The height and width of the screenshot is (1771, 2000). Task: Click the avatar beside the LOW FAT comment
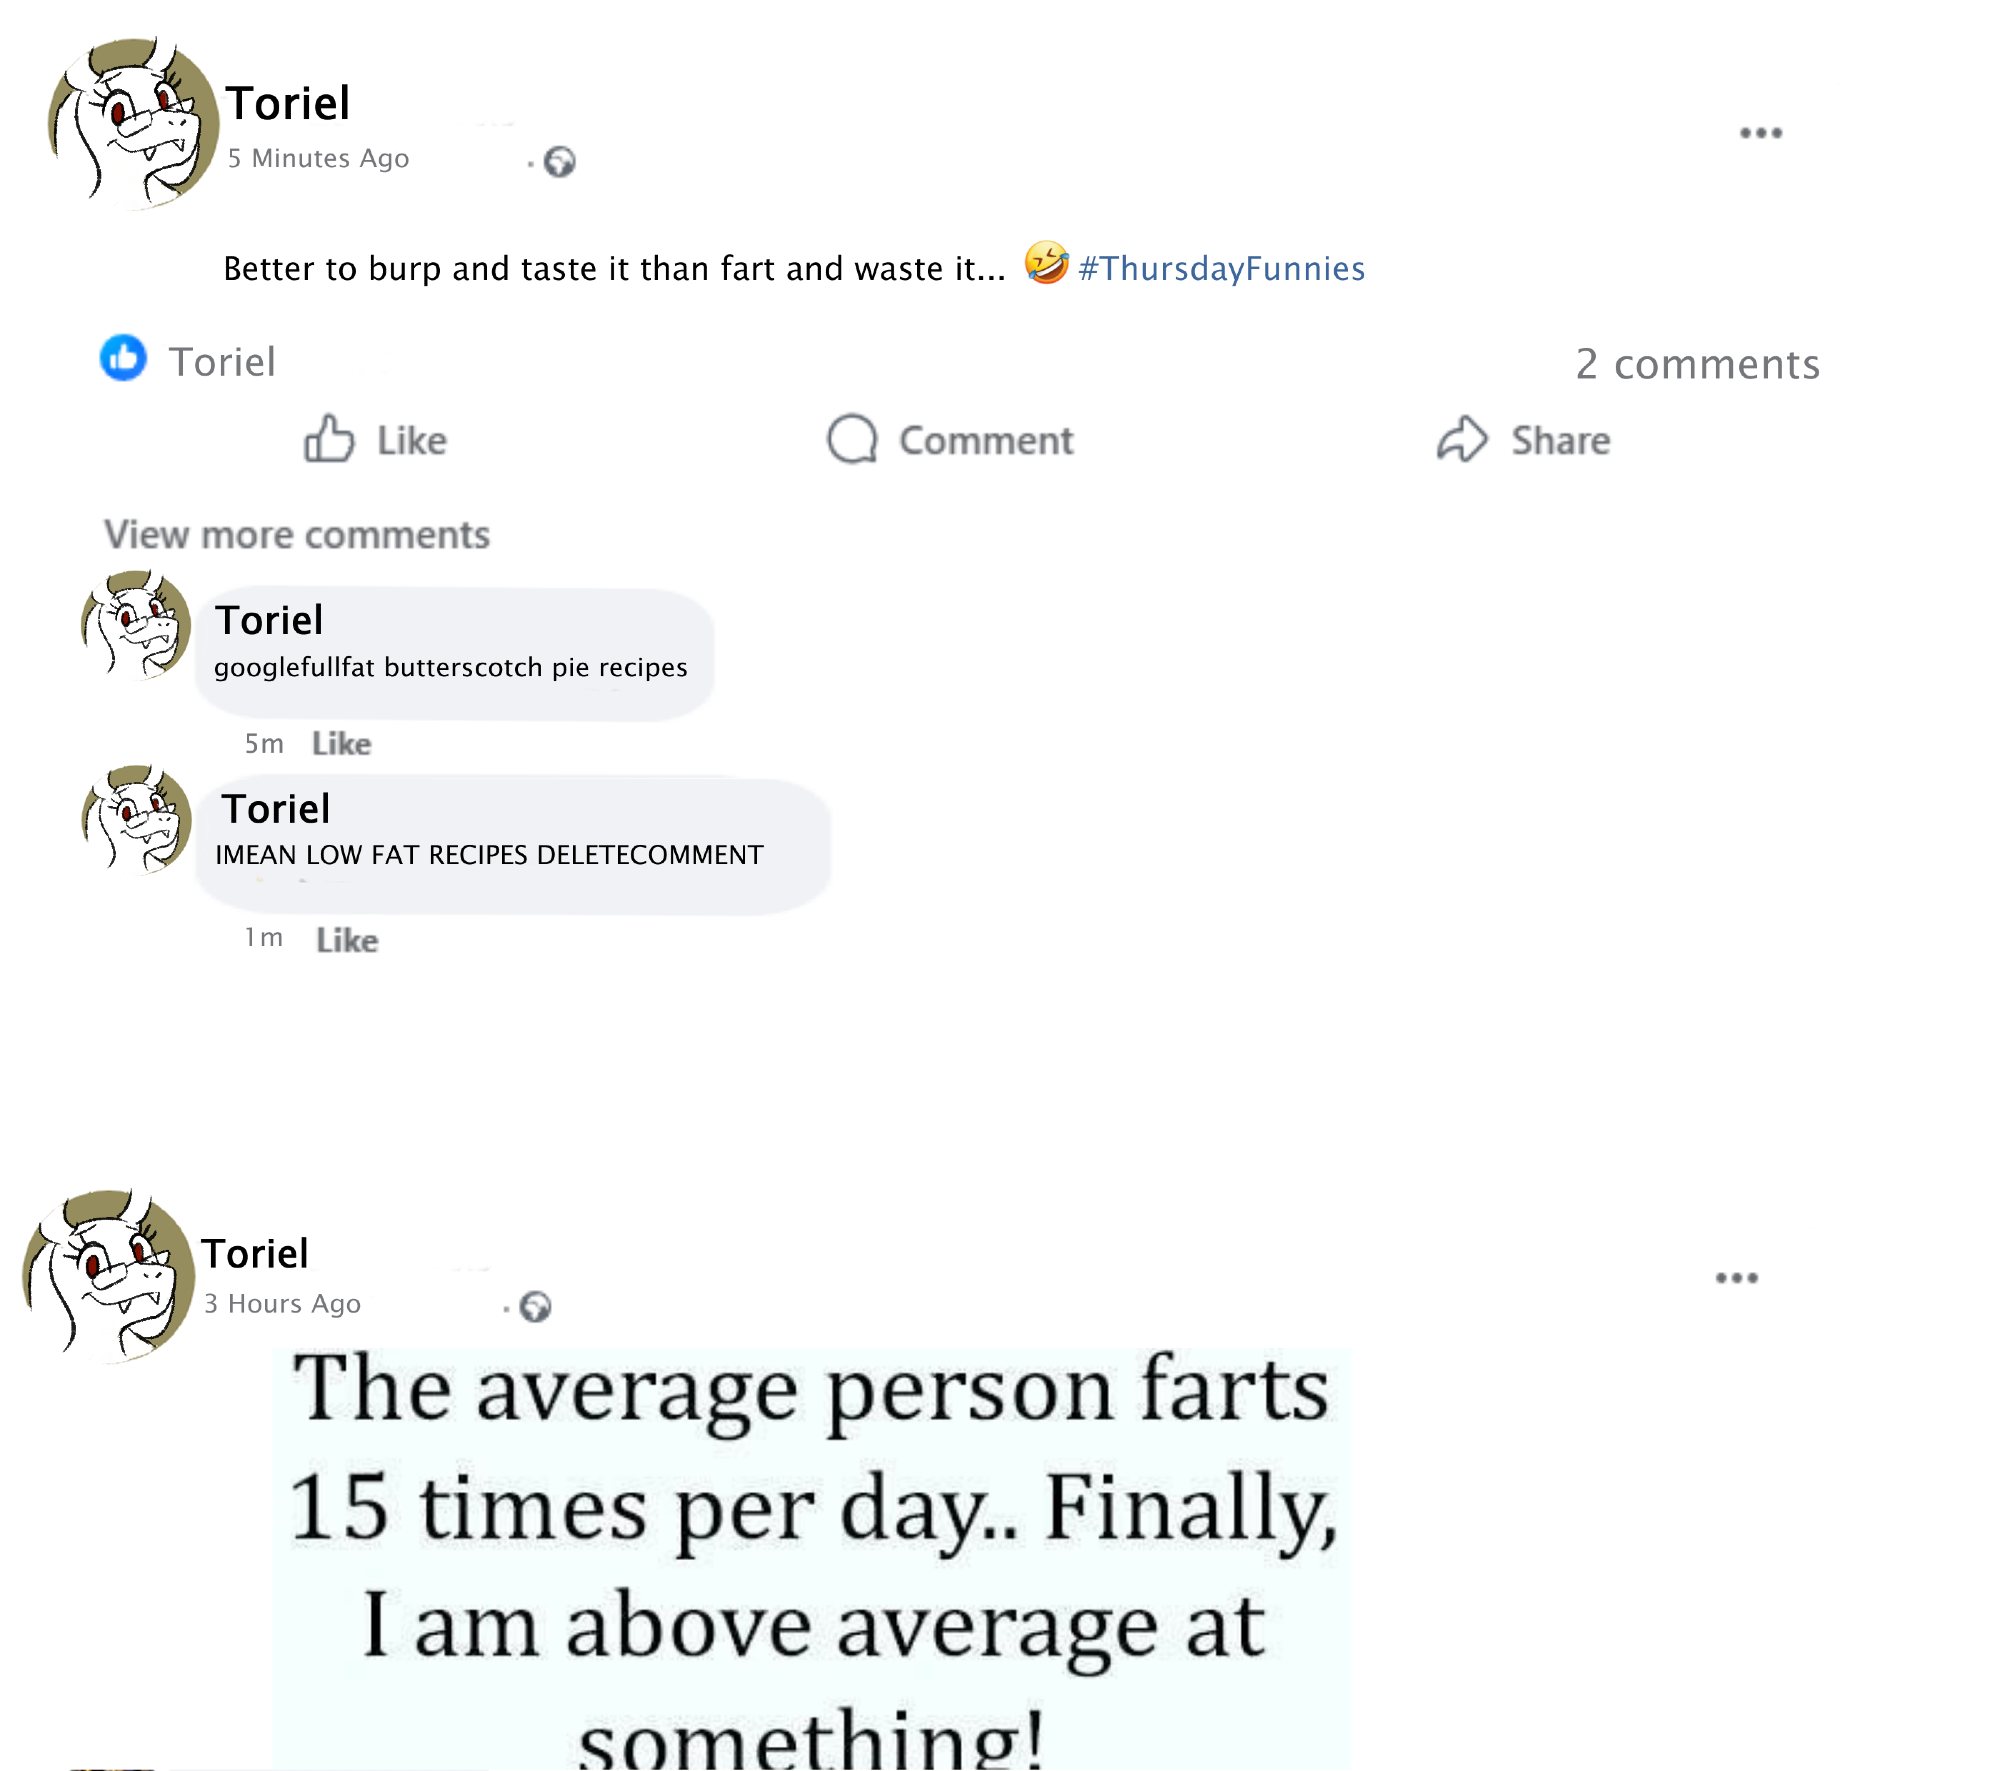(x=136, y=821)
